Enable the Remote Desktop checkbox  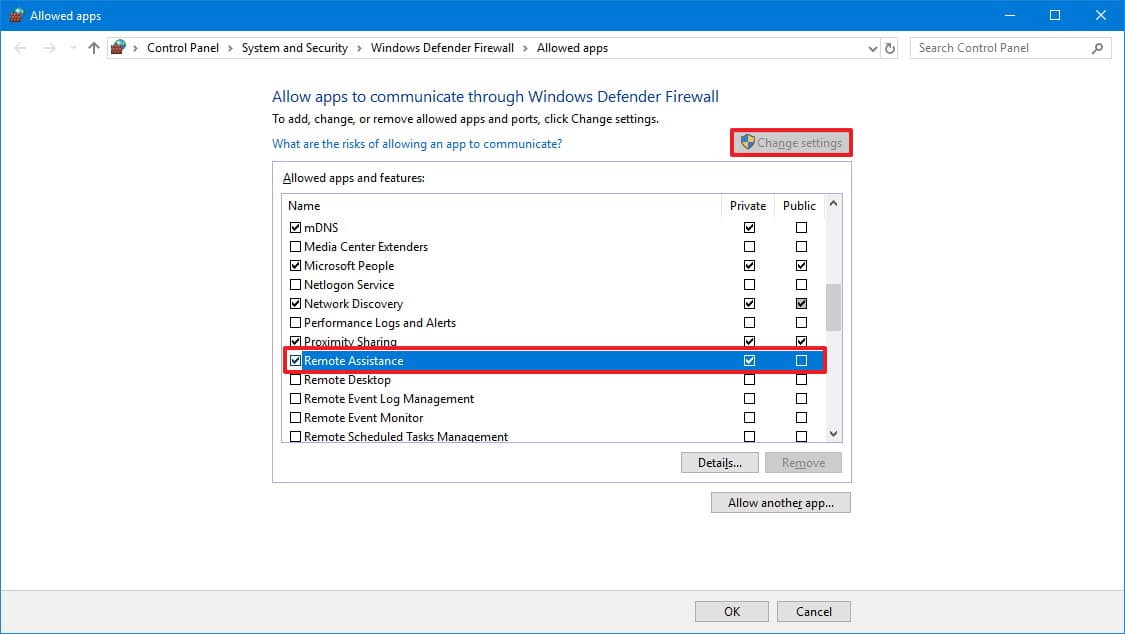click(295, 379)
